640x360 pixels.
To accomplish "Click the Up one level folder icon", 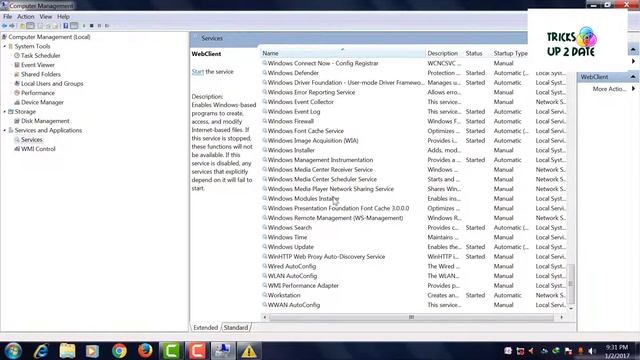I will click(22, 26).
